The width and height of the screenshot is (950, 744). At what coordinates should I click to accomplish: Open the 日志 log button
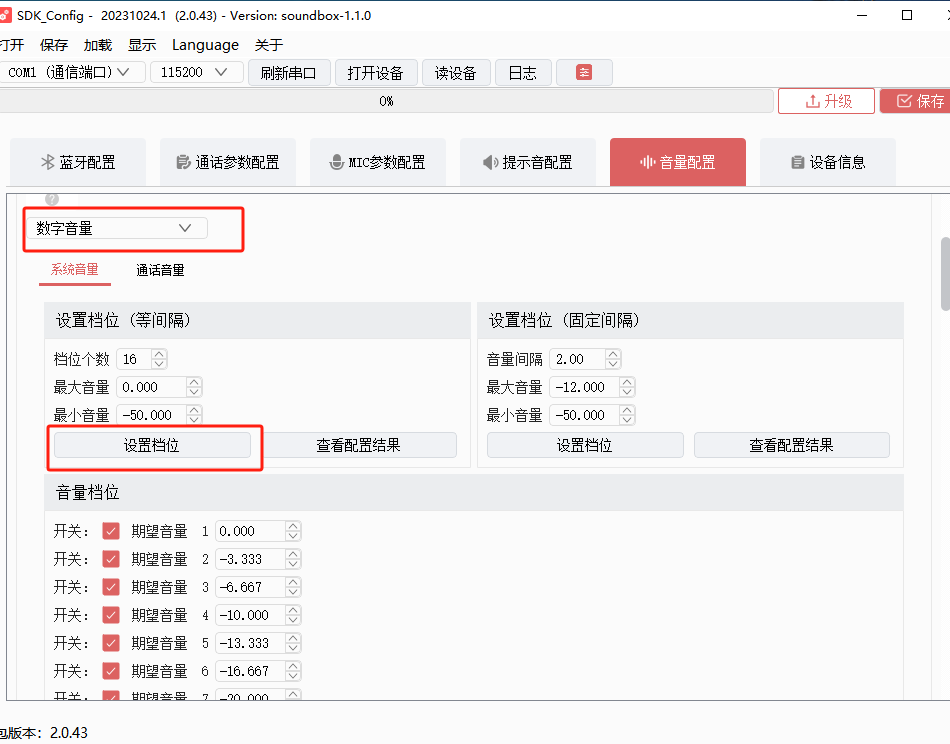[523, 73]
